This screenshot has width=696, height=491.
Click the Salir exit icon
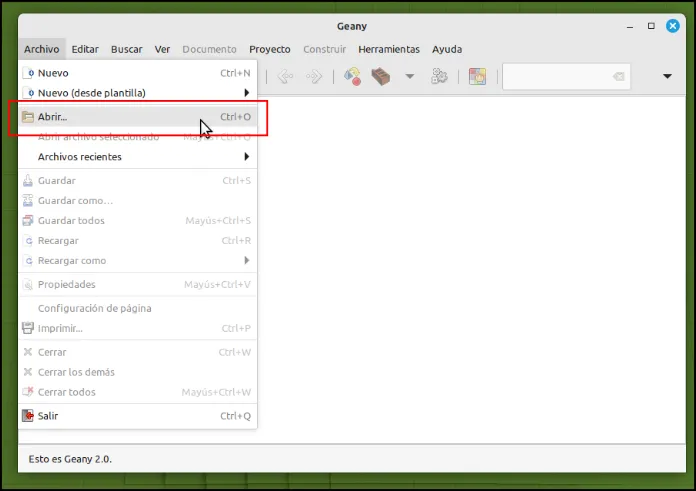click(28, 416)
